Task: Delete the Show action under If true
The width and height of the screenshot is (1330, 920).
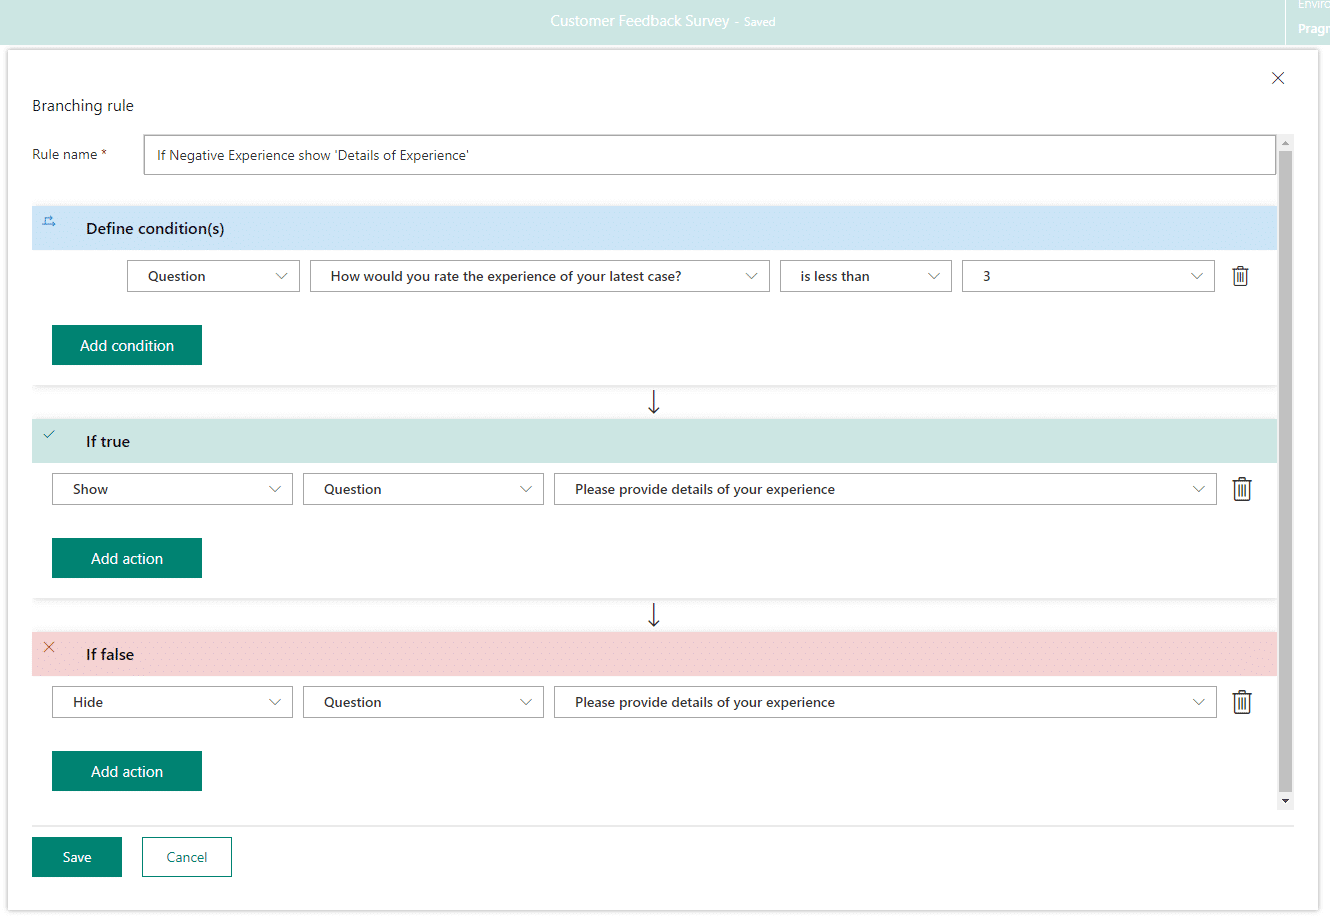Action: (x=1241, y=489)
